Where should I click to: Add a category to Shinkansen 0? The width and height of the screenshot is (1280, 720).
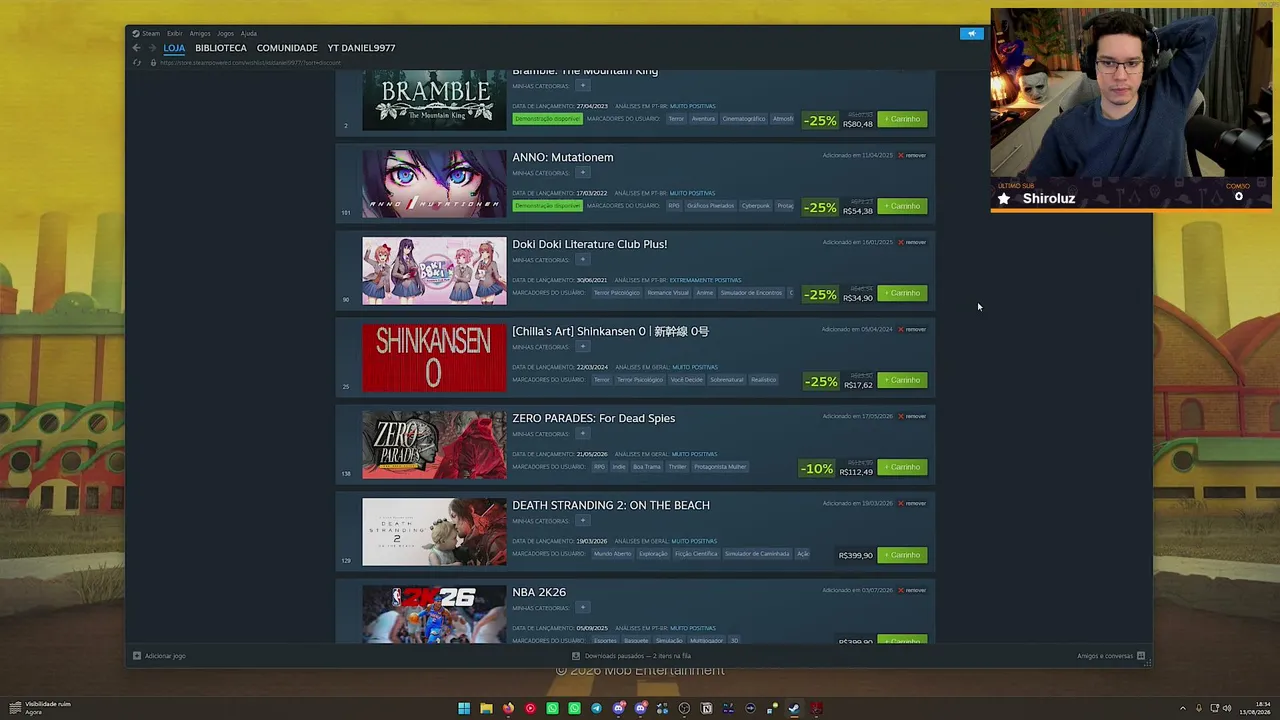[583, 347]
